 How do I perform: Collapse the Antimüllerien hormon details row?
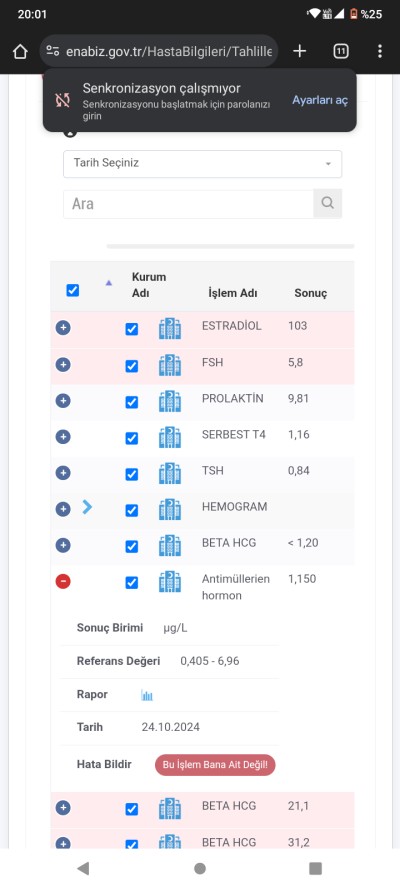pos(63,581)
